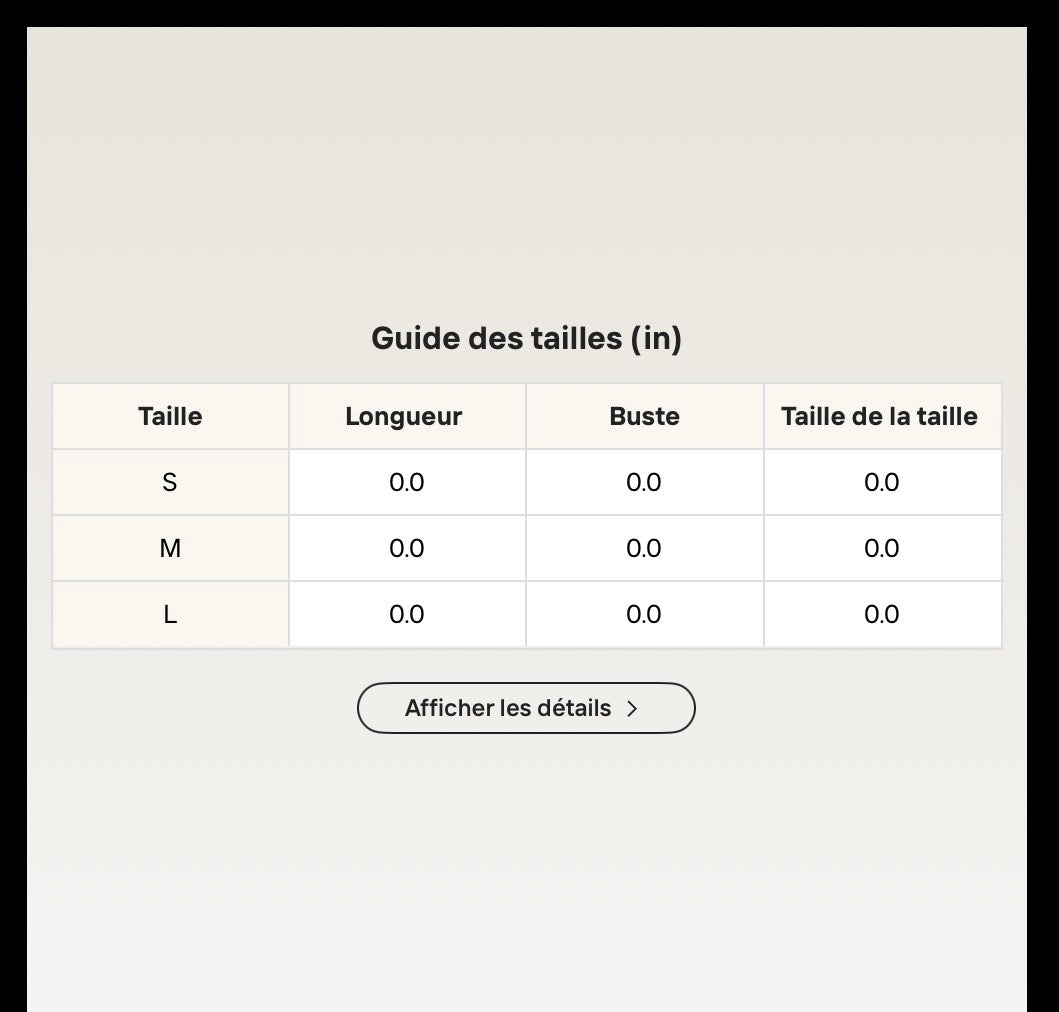Image resolution: width=1059 pixels, height=1012 pixels.
Task: Click Buste value for size M
Action: click(x=645, y=548)
